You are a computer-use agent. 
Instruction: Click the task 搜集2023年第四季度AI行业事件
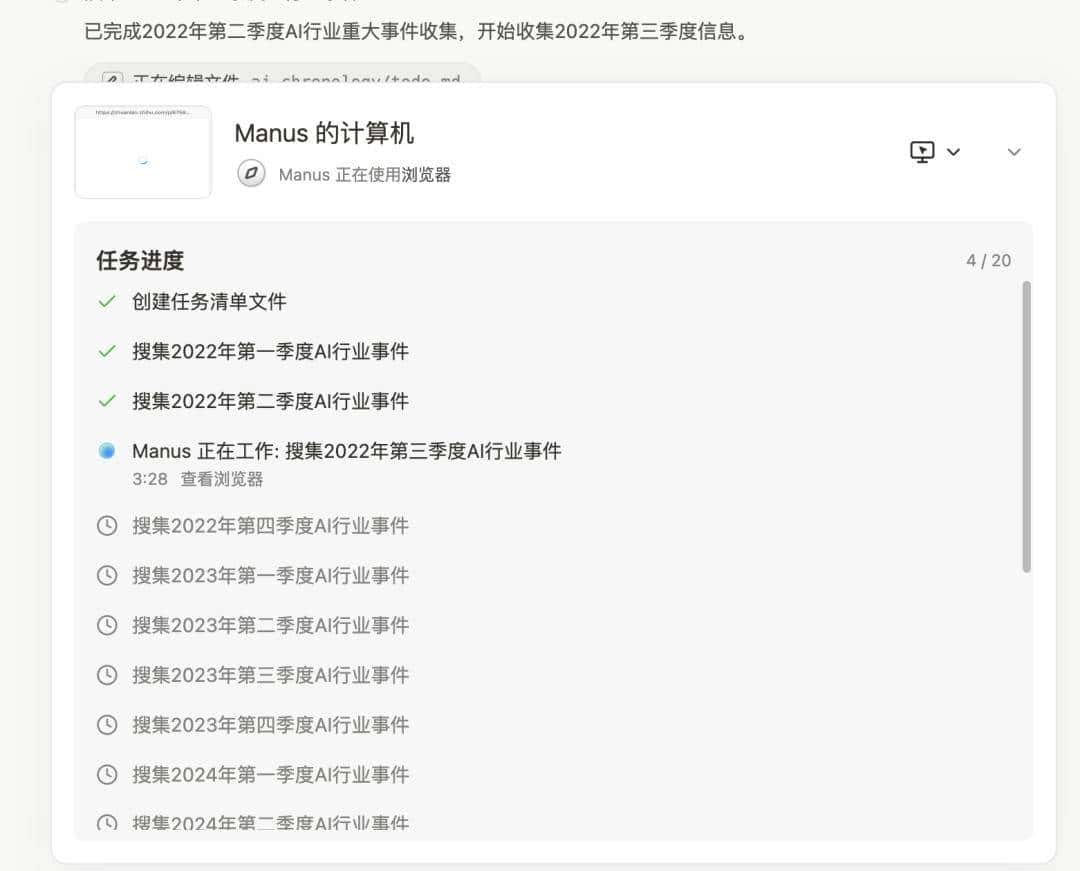[270, 725]
